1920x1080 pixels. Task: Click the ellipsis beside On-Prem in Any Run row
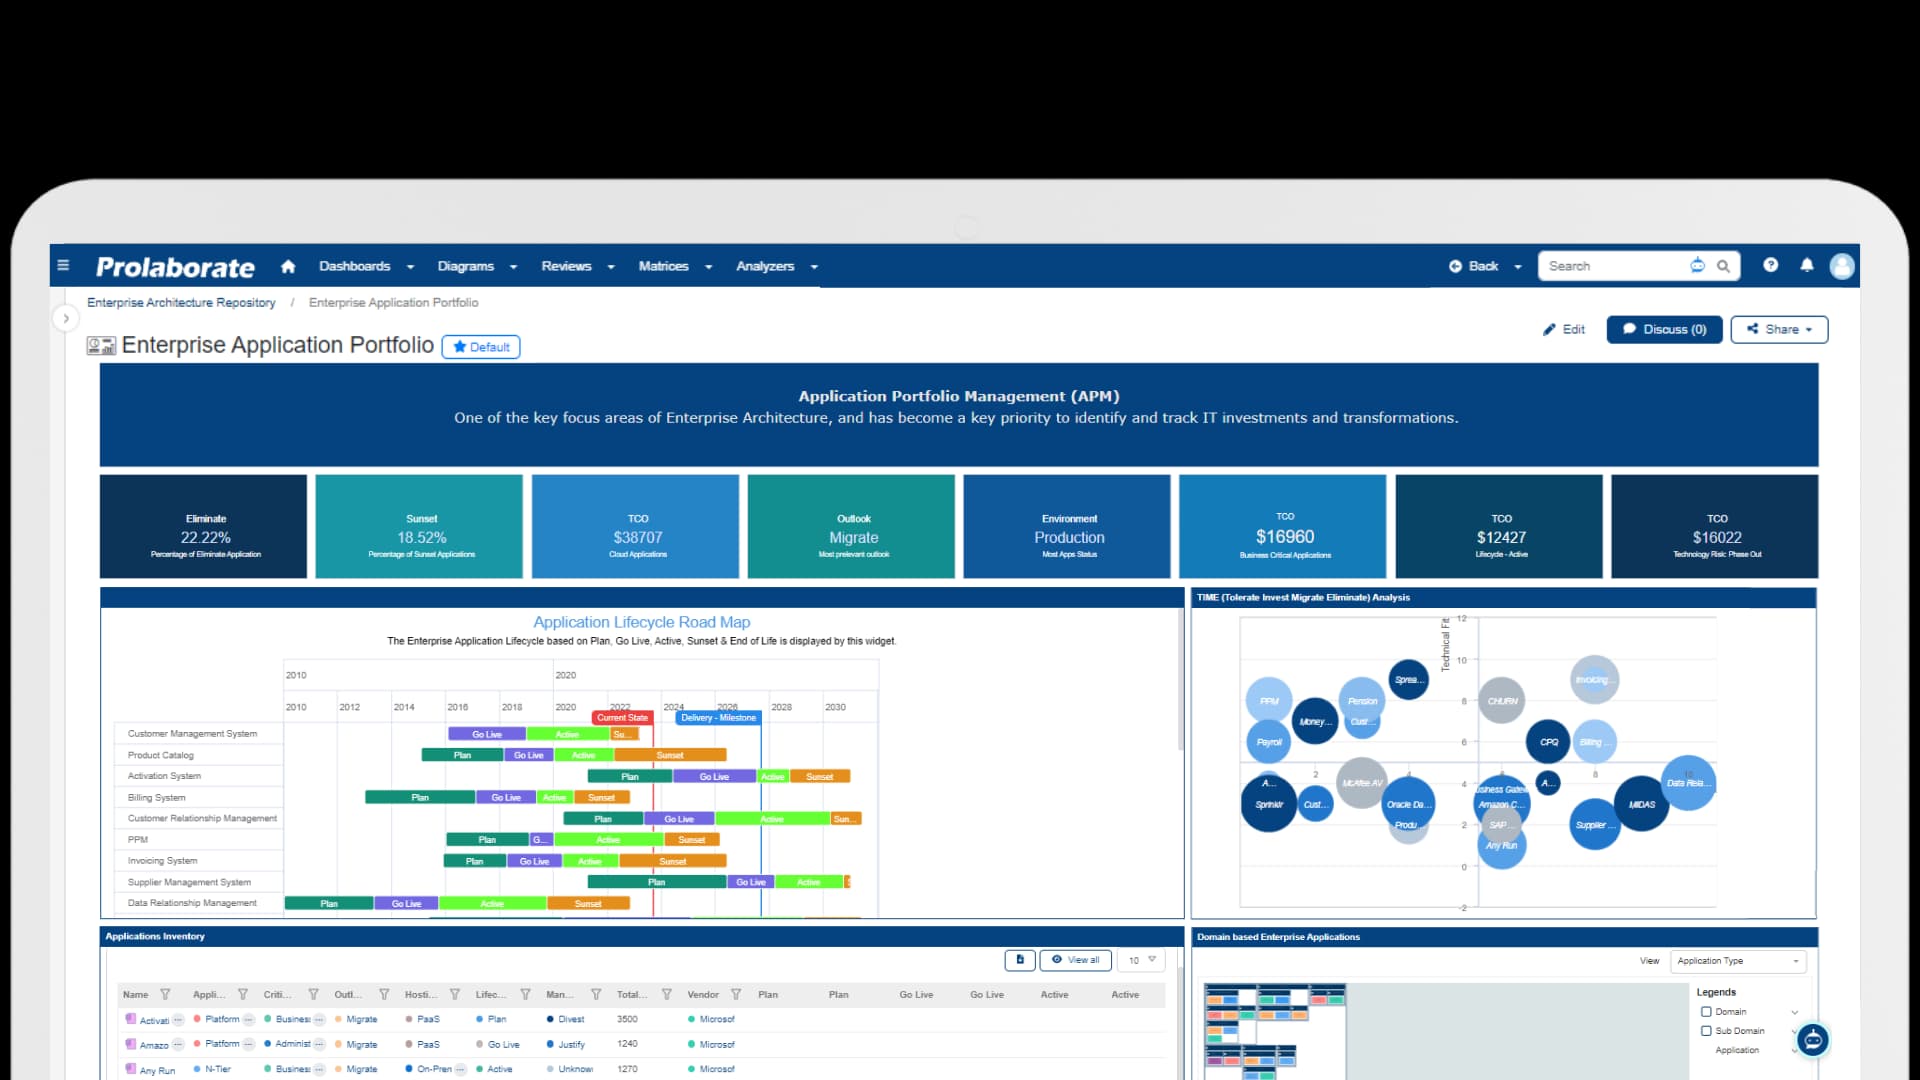pos(460,1069)
